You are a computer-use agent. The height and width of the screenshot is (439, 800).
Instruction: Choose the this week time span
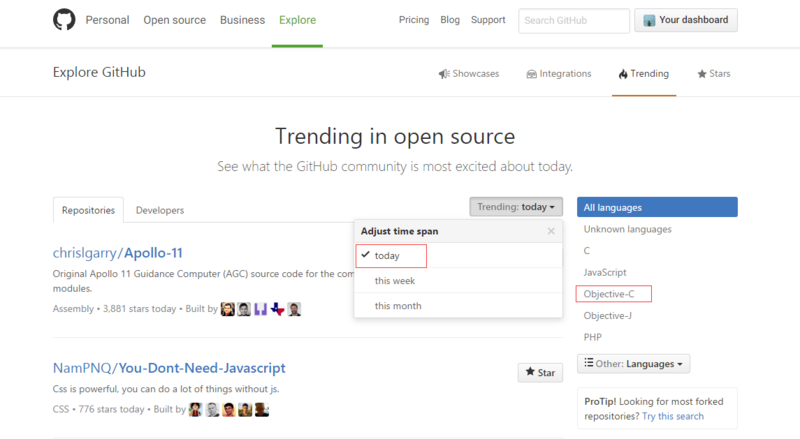coord(458,281)
